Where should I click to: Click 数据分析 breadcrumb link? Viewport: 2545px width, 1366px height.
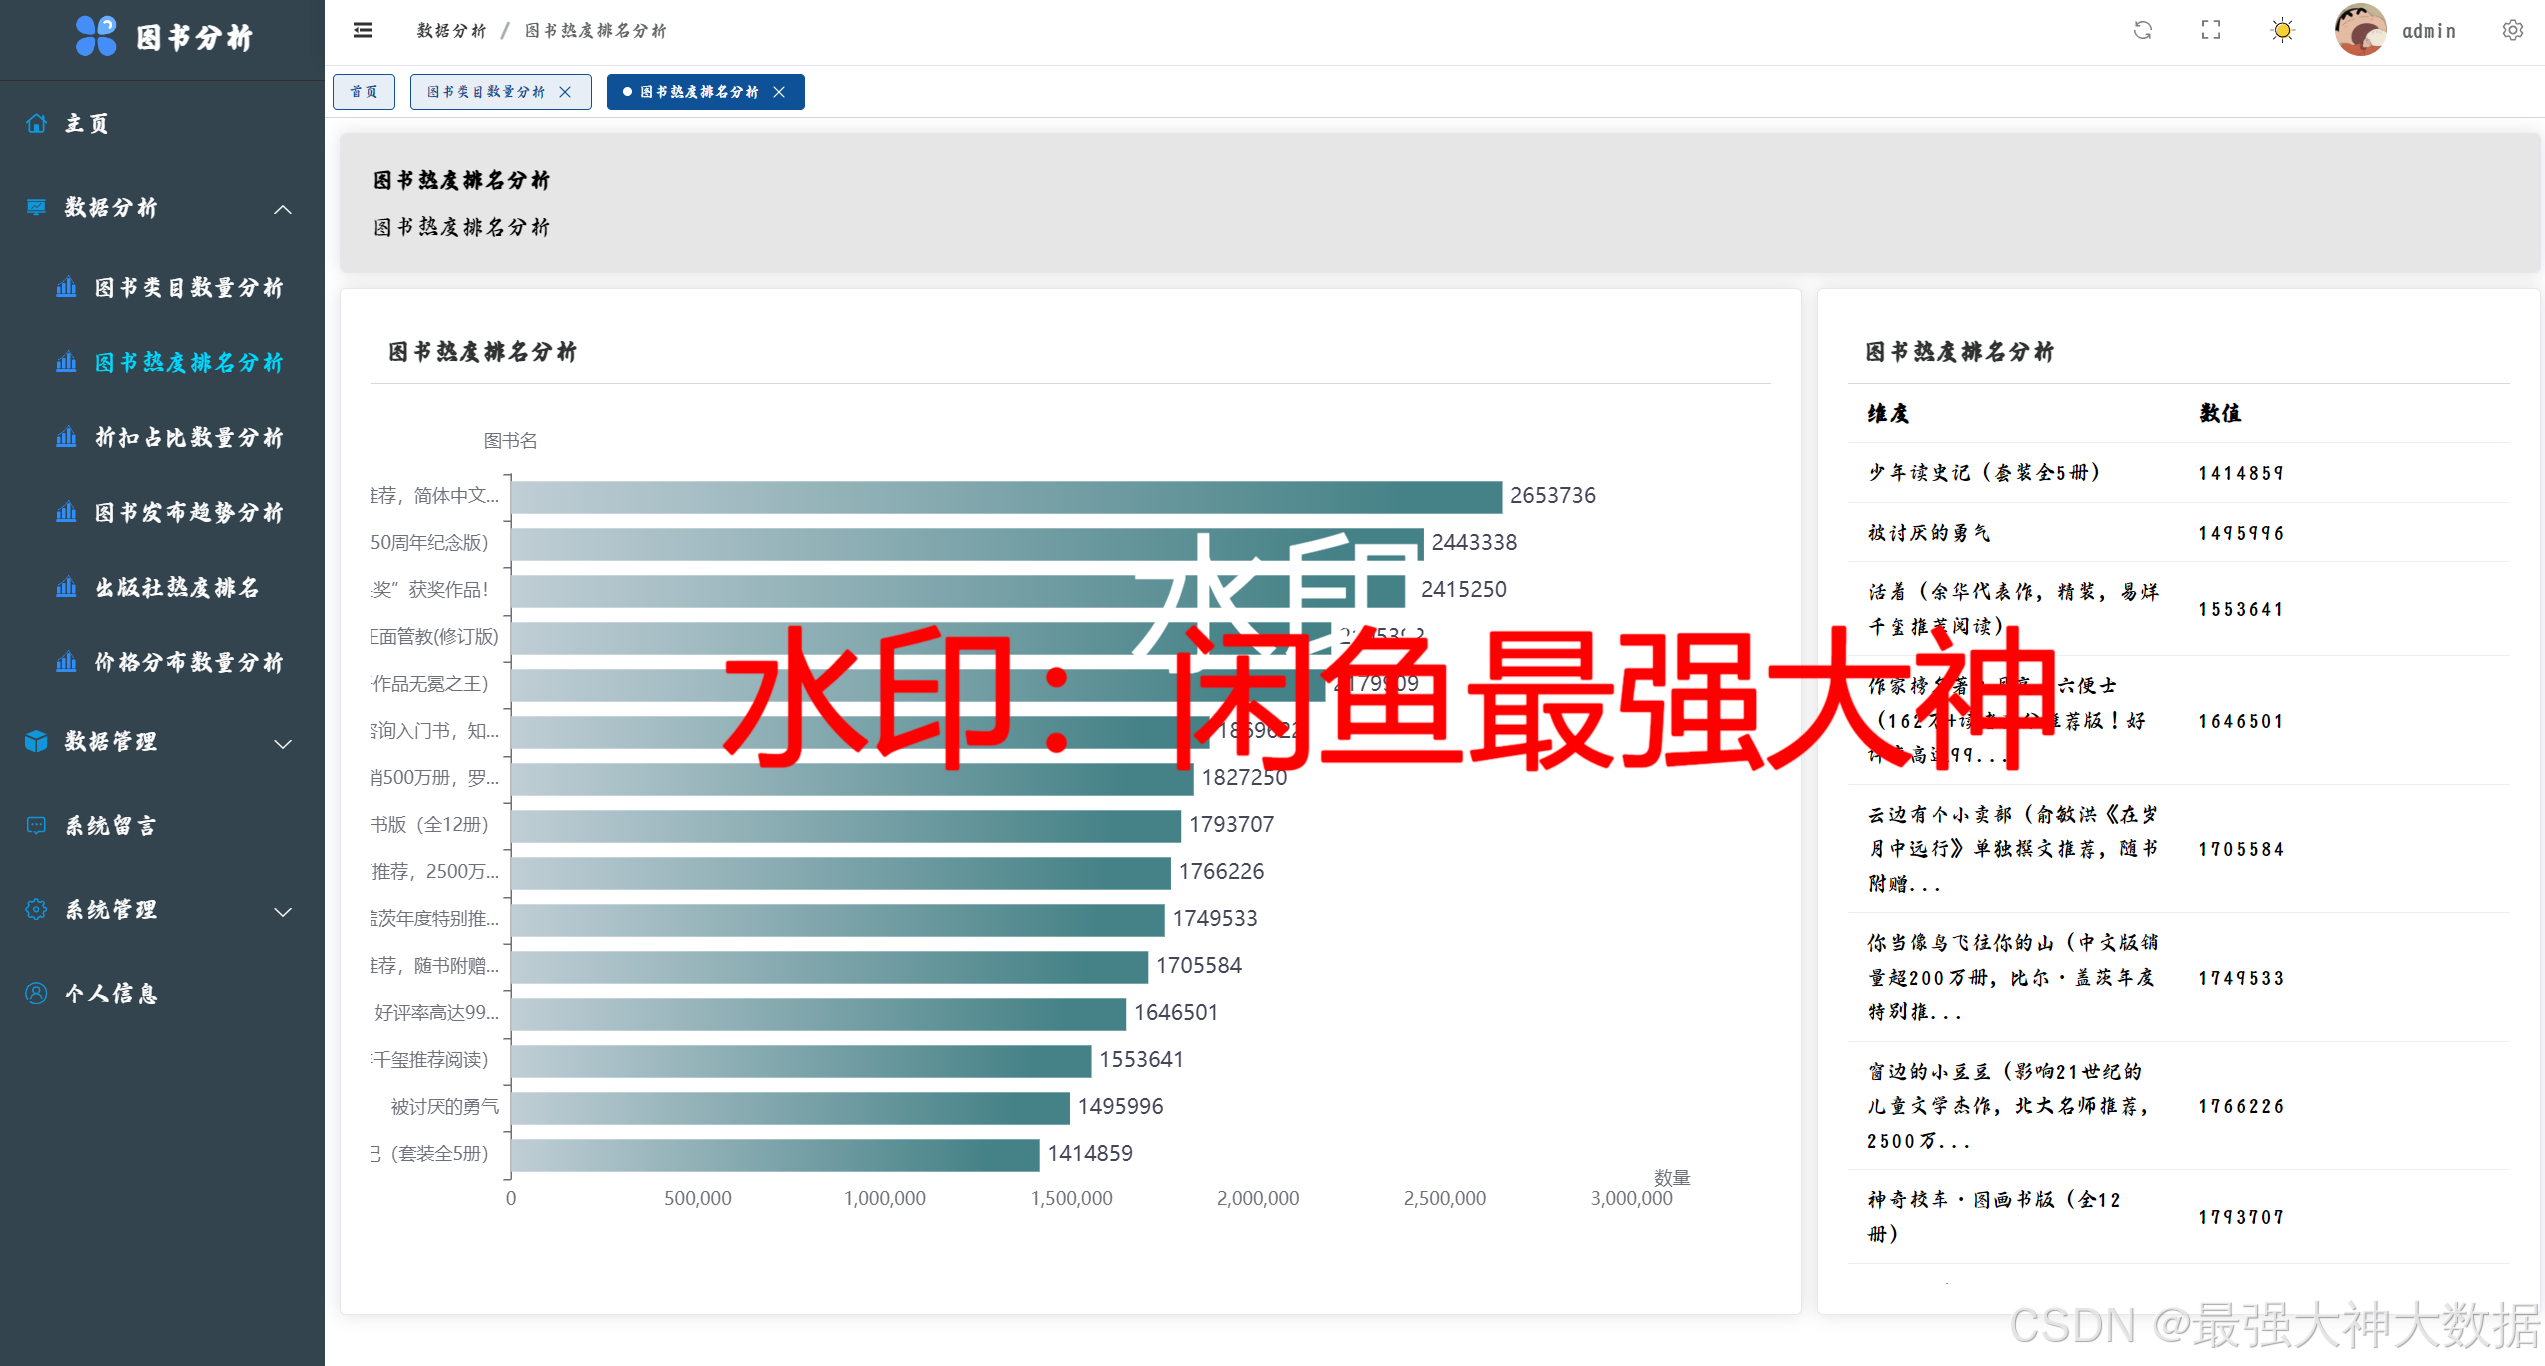coord(451,31)
